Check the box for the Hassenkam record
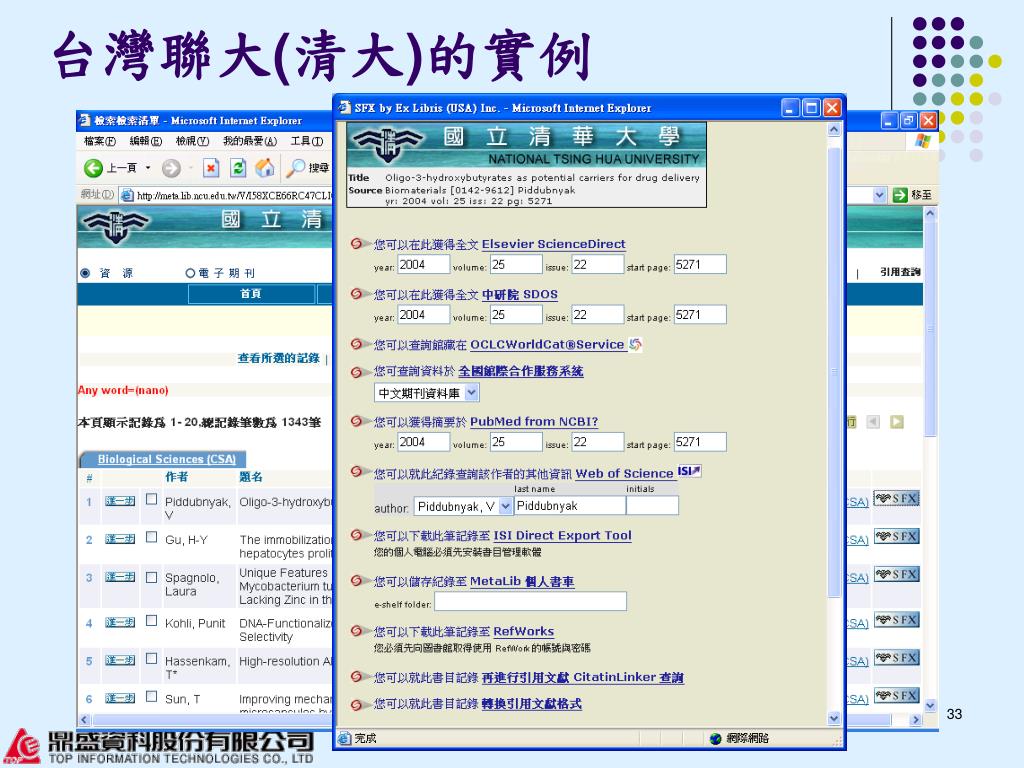This screenshot has width=1024, height=768. [x=152, y=658]
